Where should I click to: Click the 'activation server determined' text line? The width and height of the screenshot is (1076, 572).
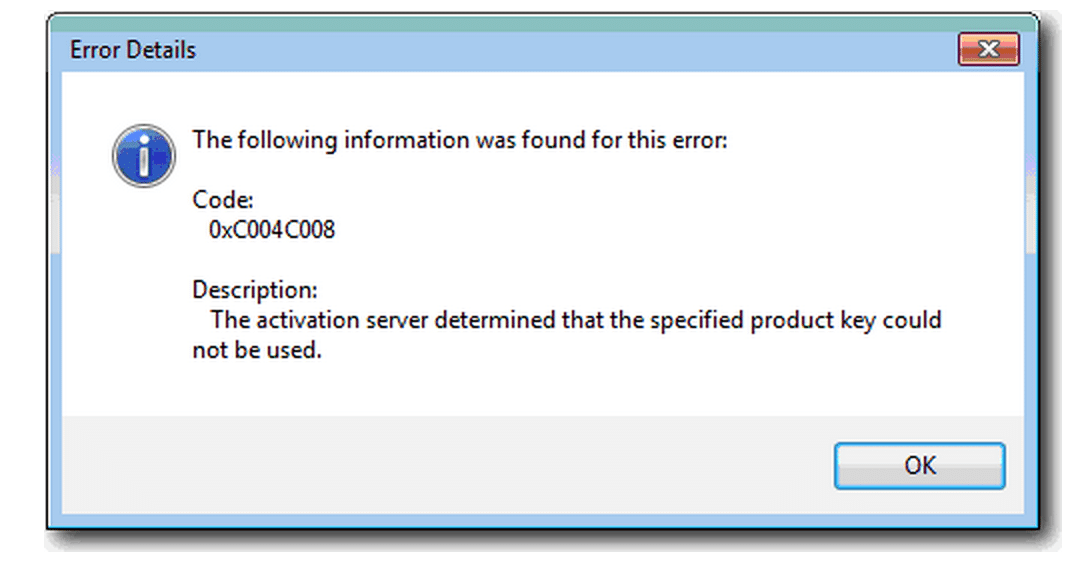(576, 320)
